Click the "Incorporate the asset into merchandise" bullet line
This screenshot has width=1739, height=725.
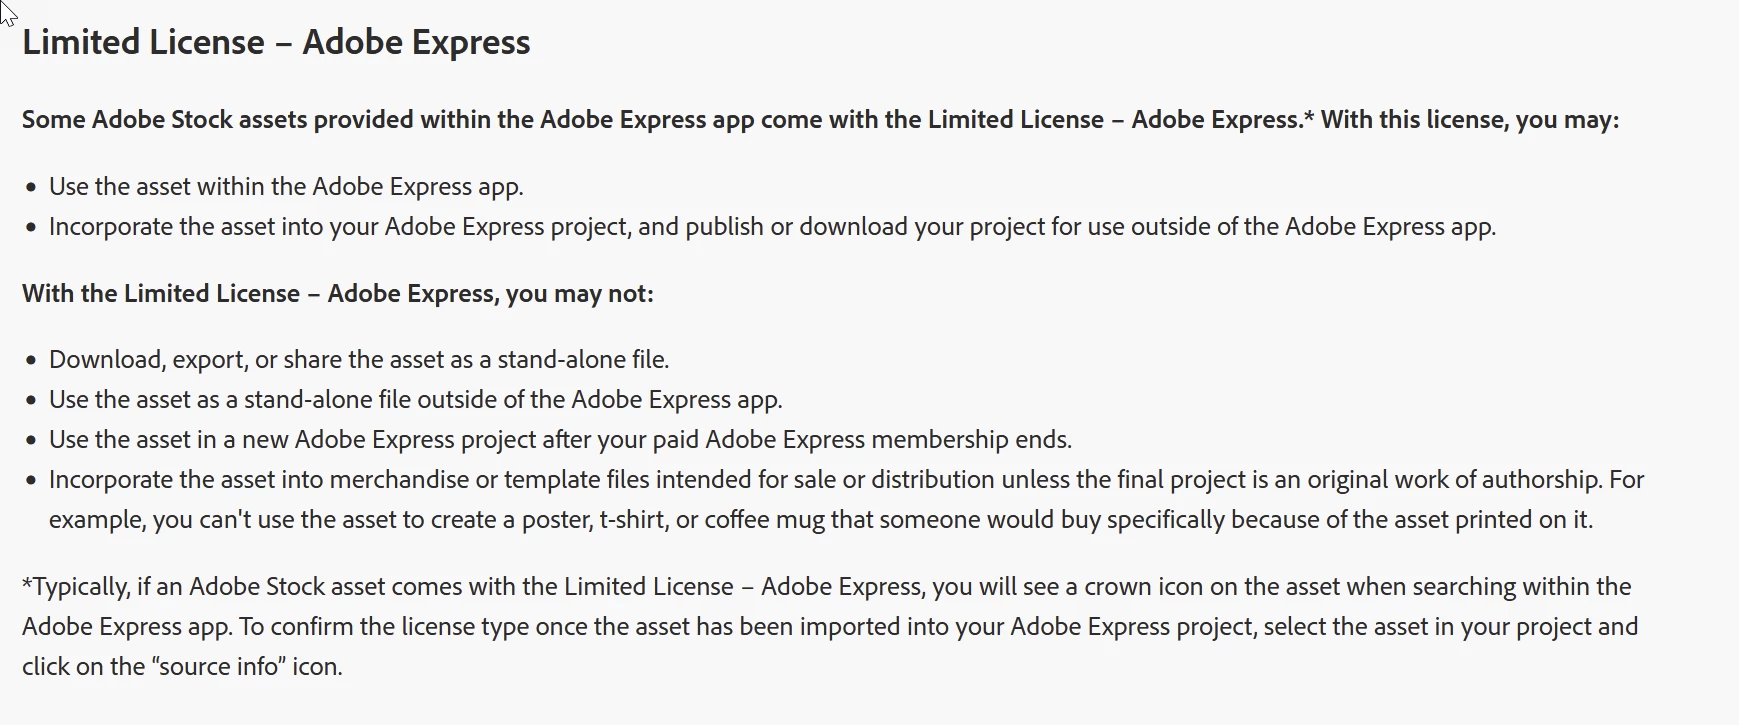point(846,480)
